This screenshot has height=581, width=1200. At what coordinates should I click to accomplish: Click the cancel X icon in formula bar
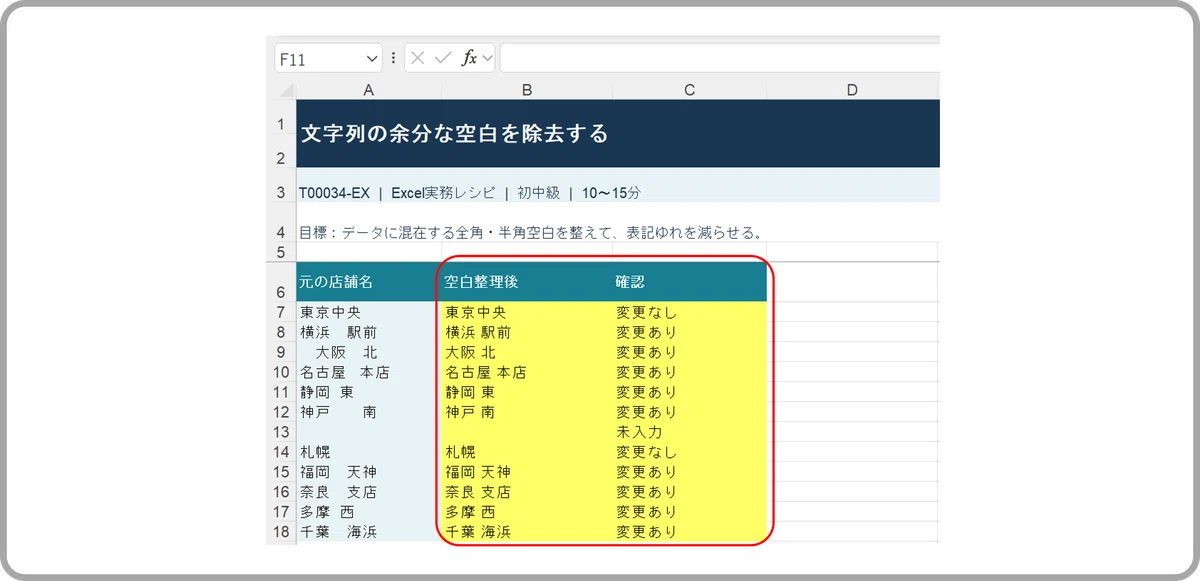tap(418, 58)
